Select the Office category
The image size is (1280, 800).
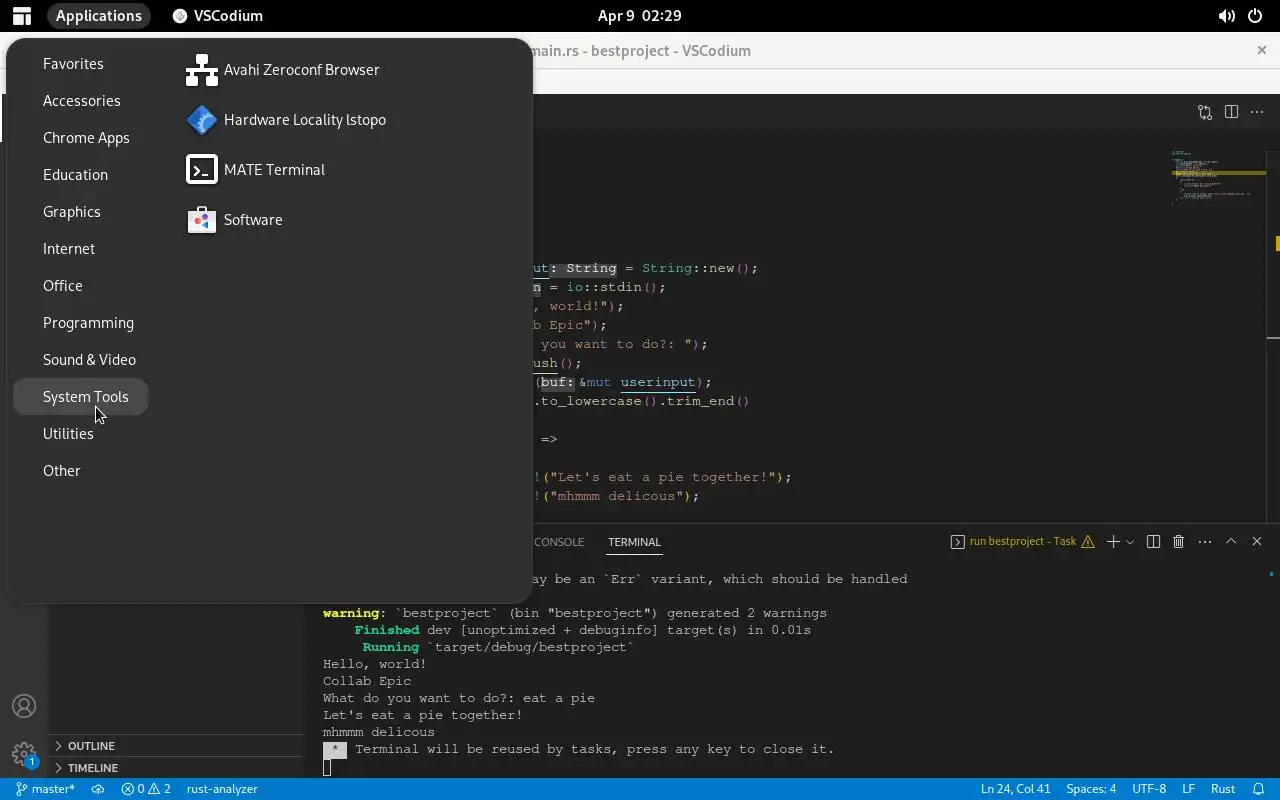[62, 286]
